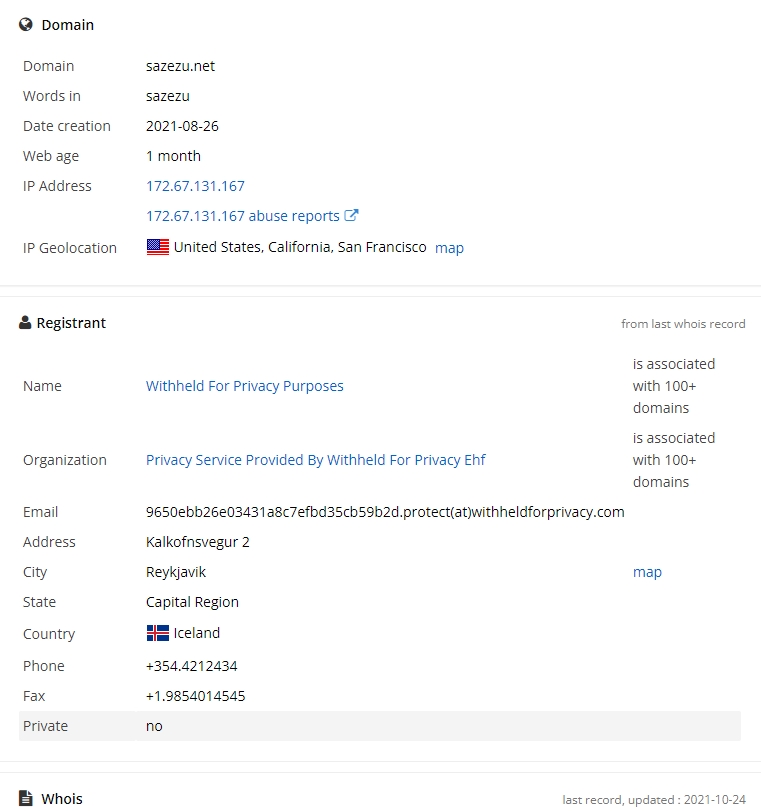Click the registrant email address text
The image size is (761, 811).
385,512
